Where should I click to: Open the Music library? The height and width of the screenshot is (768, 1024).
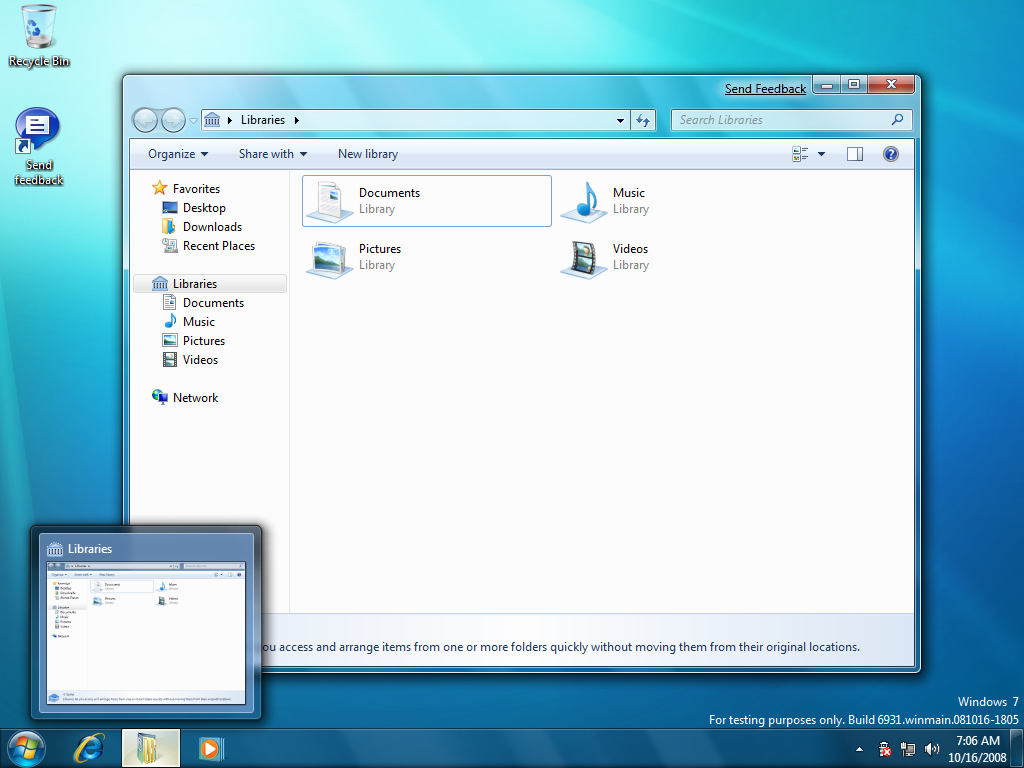click(583, 201)
